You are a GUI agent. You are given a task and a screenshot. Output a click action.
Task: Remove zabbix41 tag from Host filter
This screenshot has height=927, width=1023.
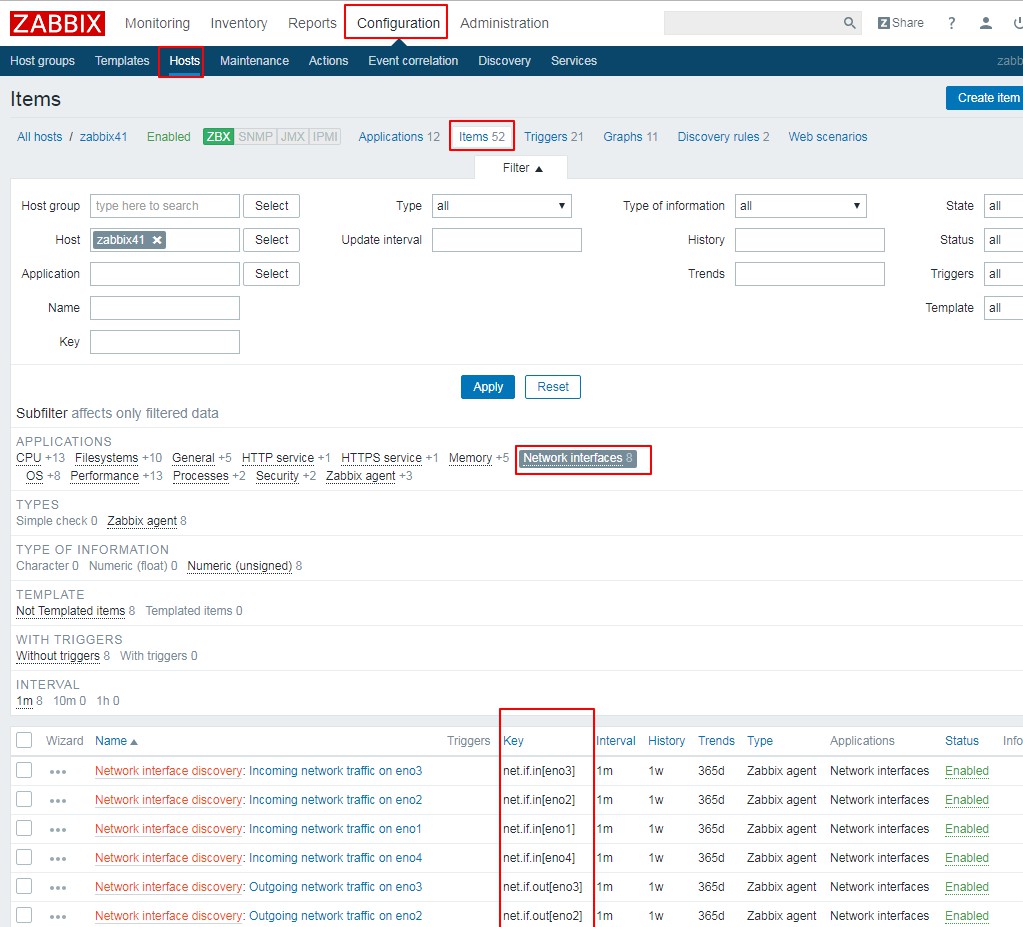pyautogui.click(x=157, y=240)
